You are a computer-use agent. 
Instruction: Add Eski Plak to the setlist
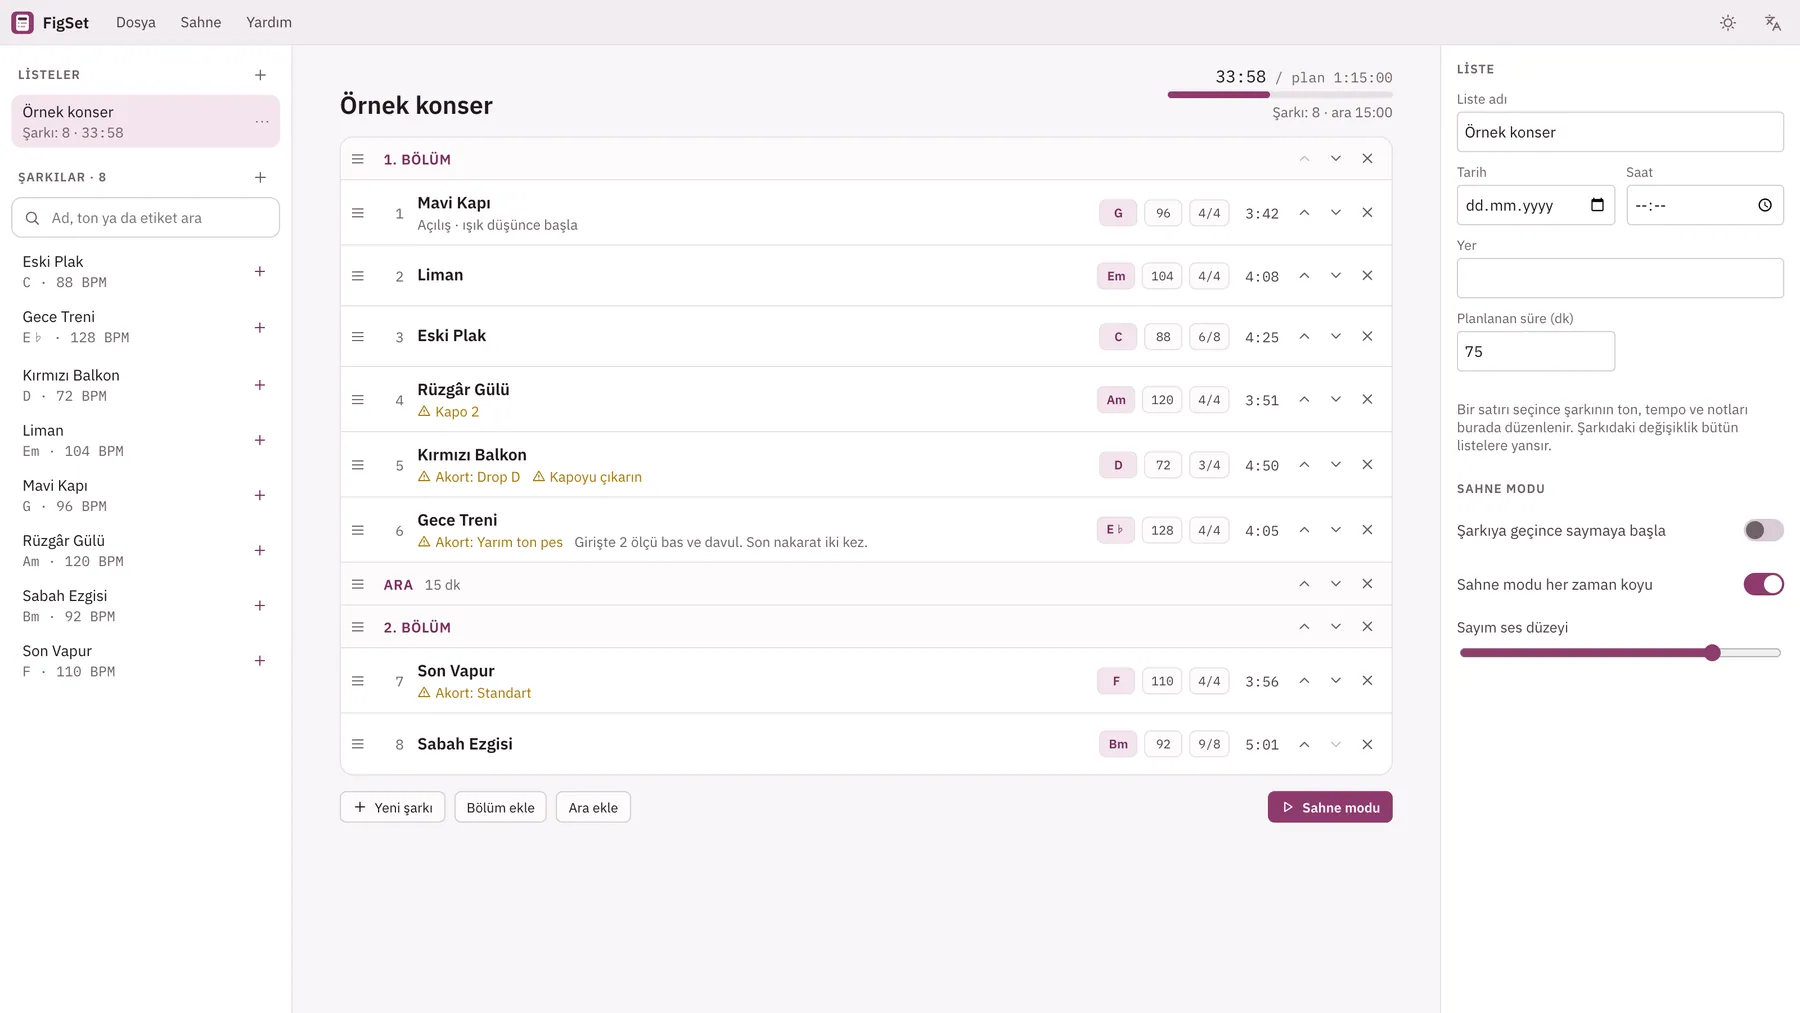coord(260,272)
